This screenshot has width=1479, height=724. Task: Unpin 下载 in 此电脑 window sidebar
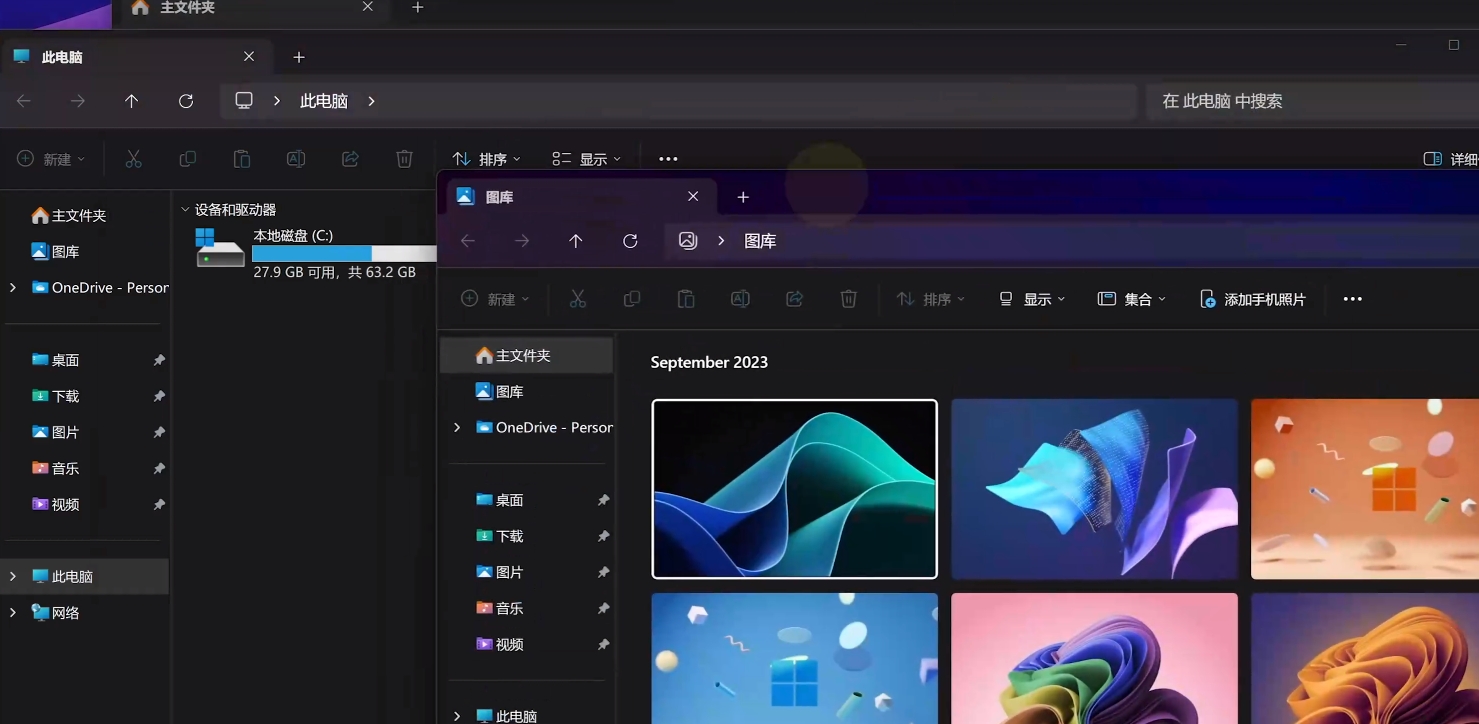click(x=159, y=396)
